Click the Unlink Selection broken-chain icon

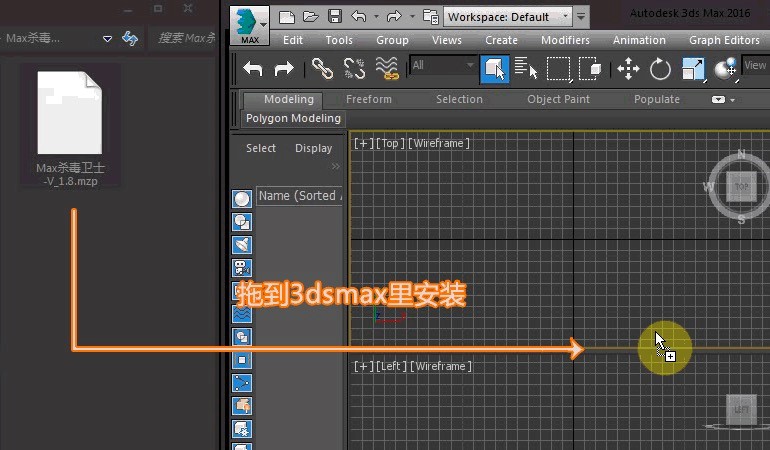[354, 68]
